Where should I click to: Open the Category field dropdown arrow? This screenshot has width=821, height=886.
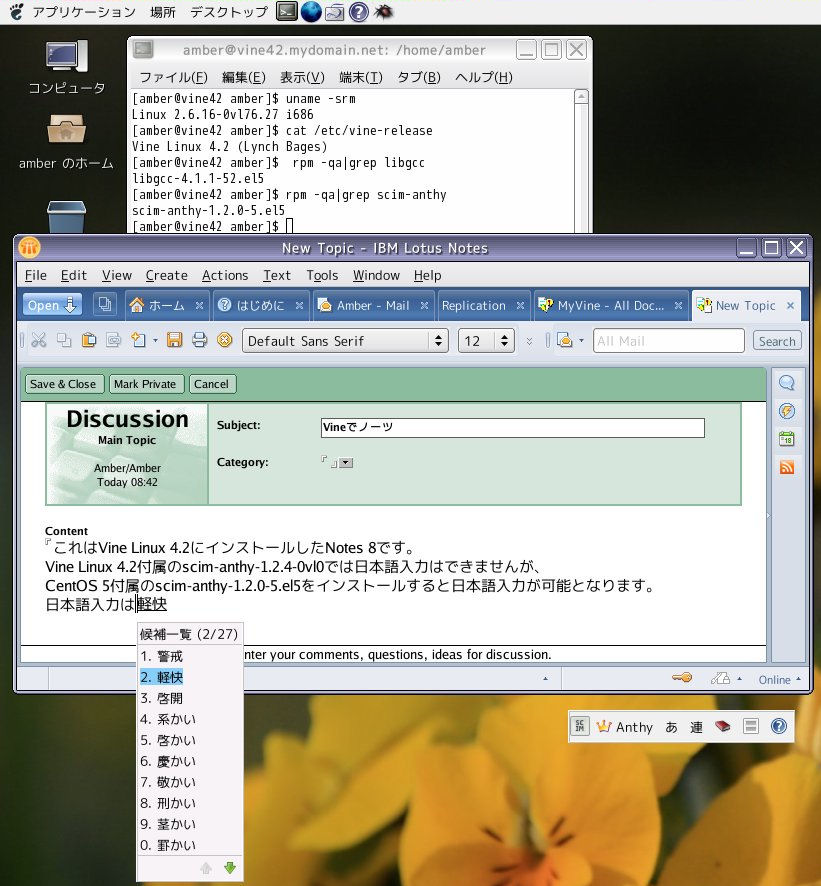[x=346, y=463]
